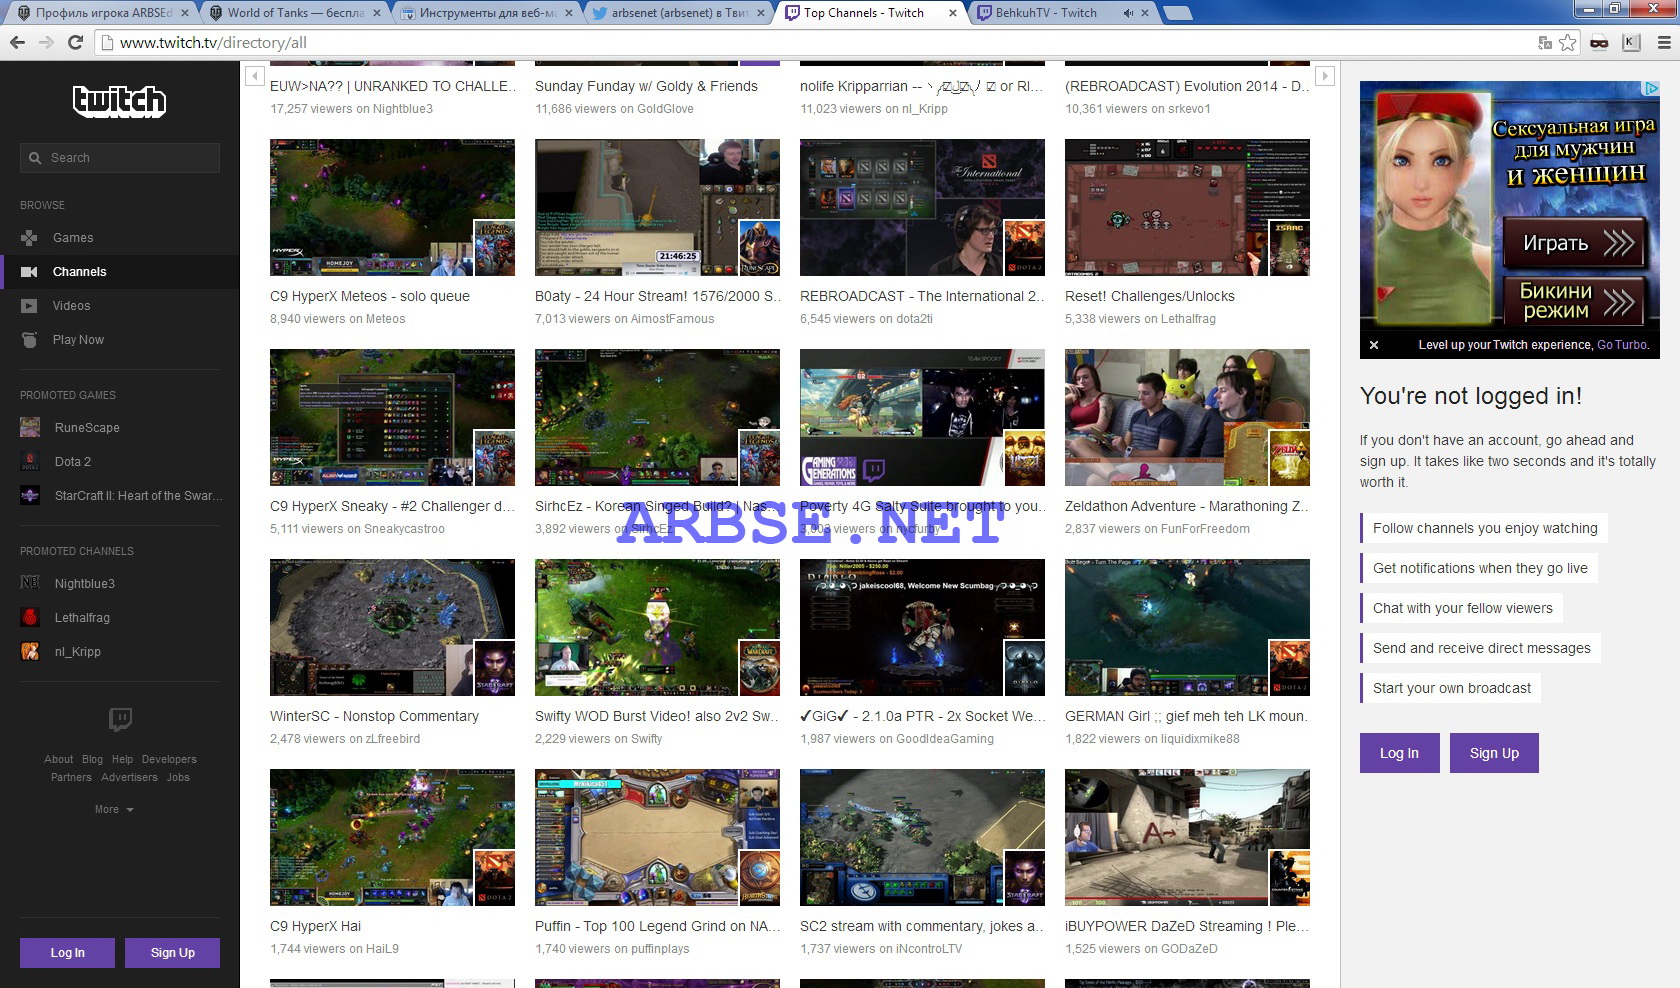Click the right carousel arrow
1680x988 pixels.
pyautogui.click(x=1325, y=76)
